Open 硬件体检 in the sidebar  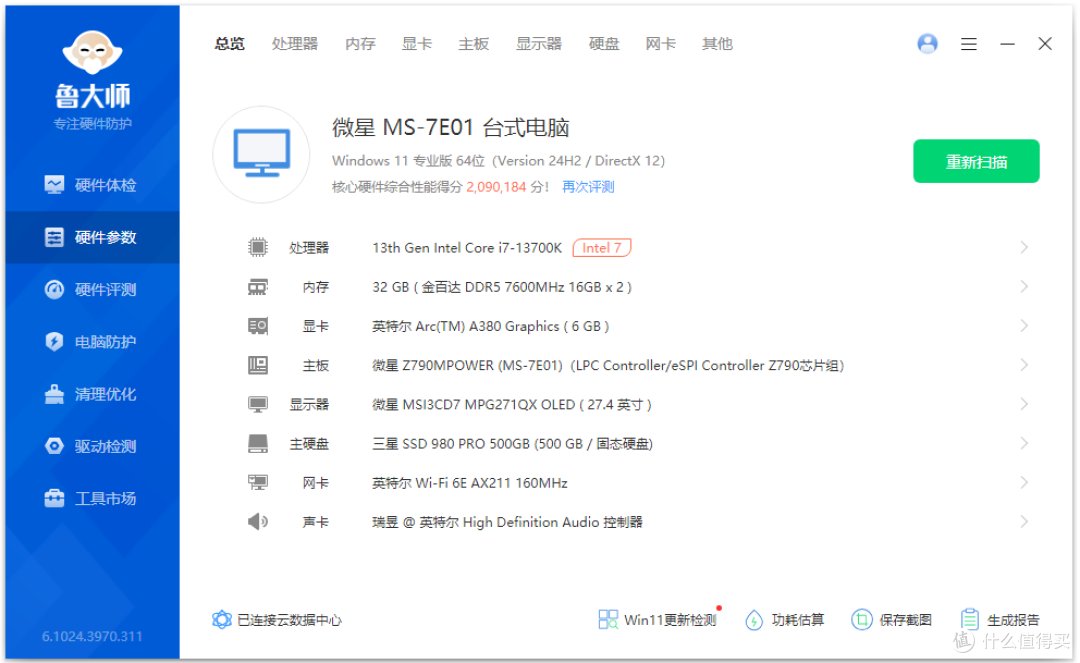(92, 185)
